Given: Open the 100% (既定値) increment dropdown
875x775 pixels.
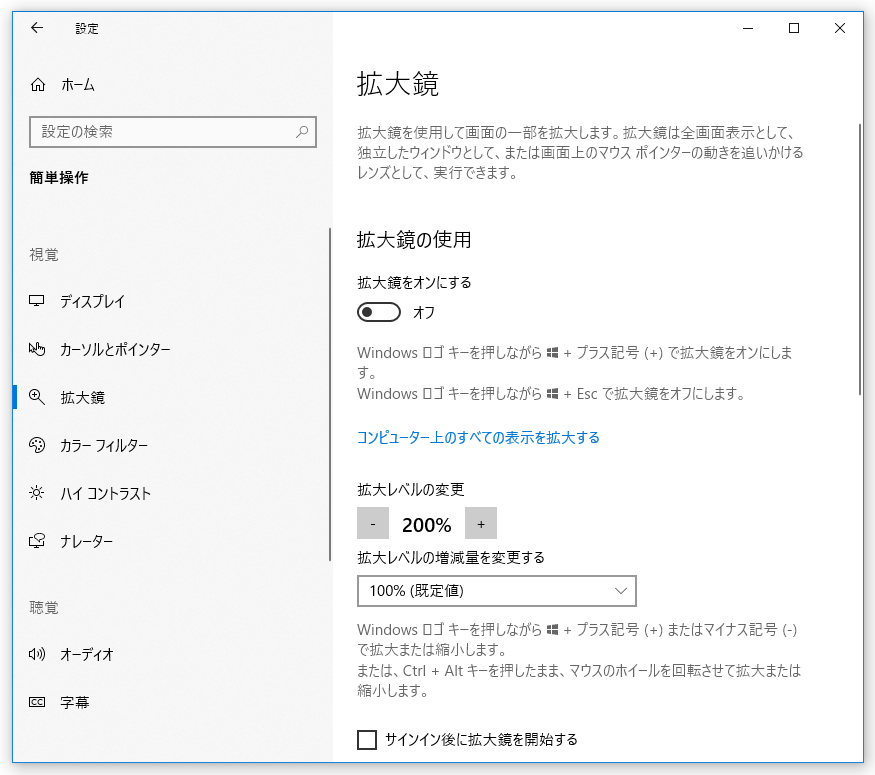Looking at the screenshot, I should pyautogui.click(x=497, y=591).
